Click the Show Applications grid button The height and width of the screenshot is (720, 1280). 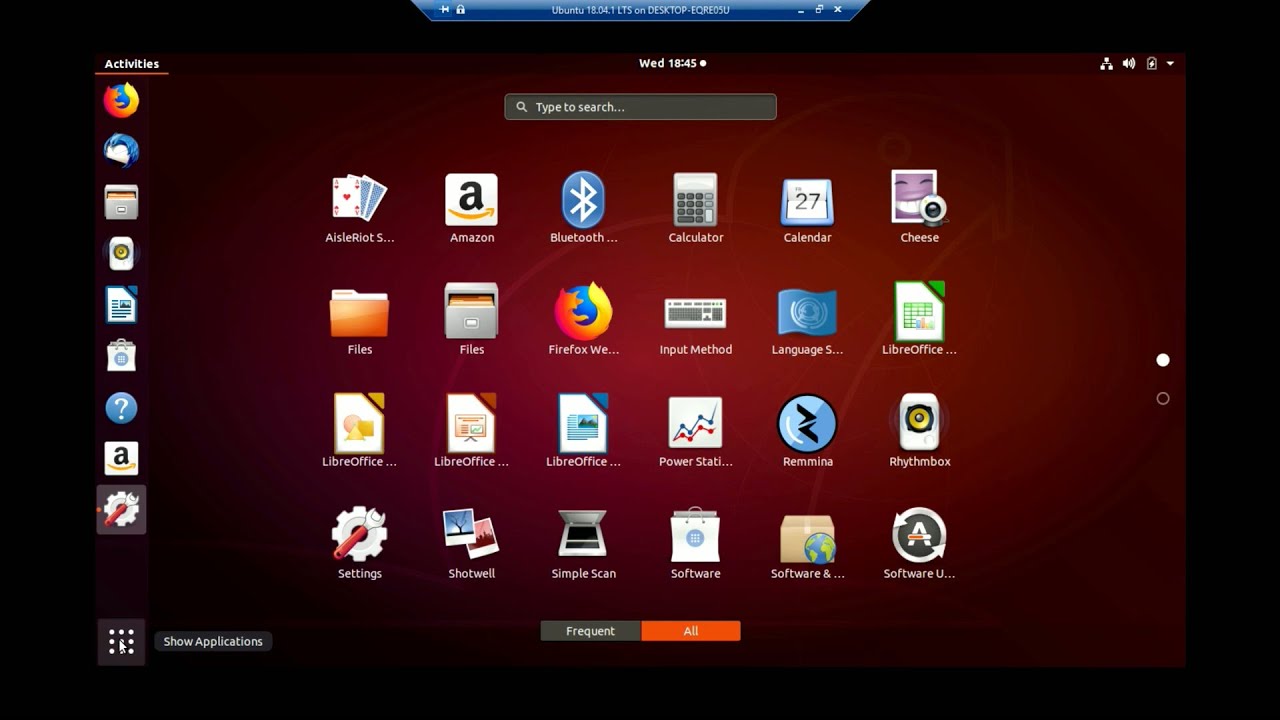point(121,642)
